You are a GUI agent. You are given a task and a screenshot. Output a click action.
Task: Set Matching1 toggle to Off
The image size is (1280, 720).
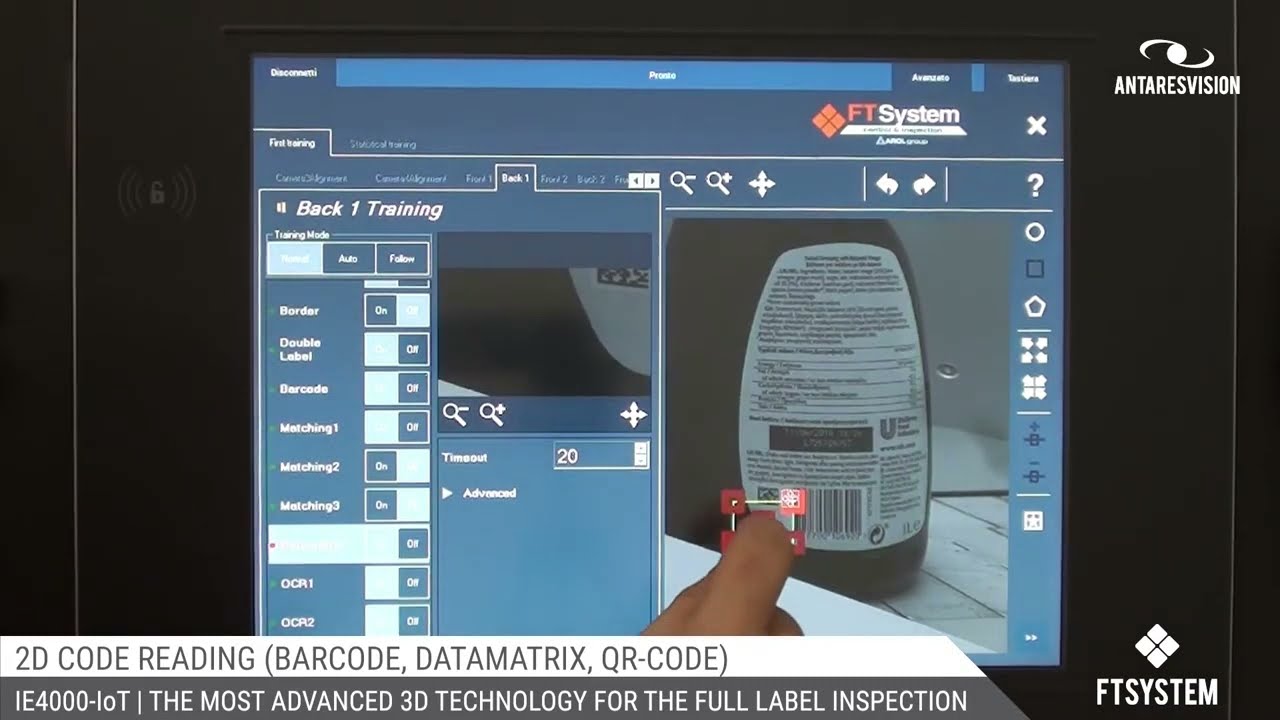(x=412, y=427)
